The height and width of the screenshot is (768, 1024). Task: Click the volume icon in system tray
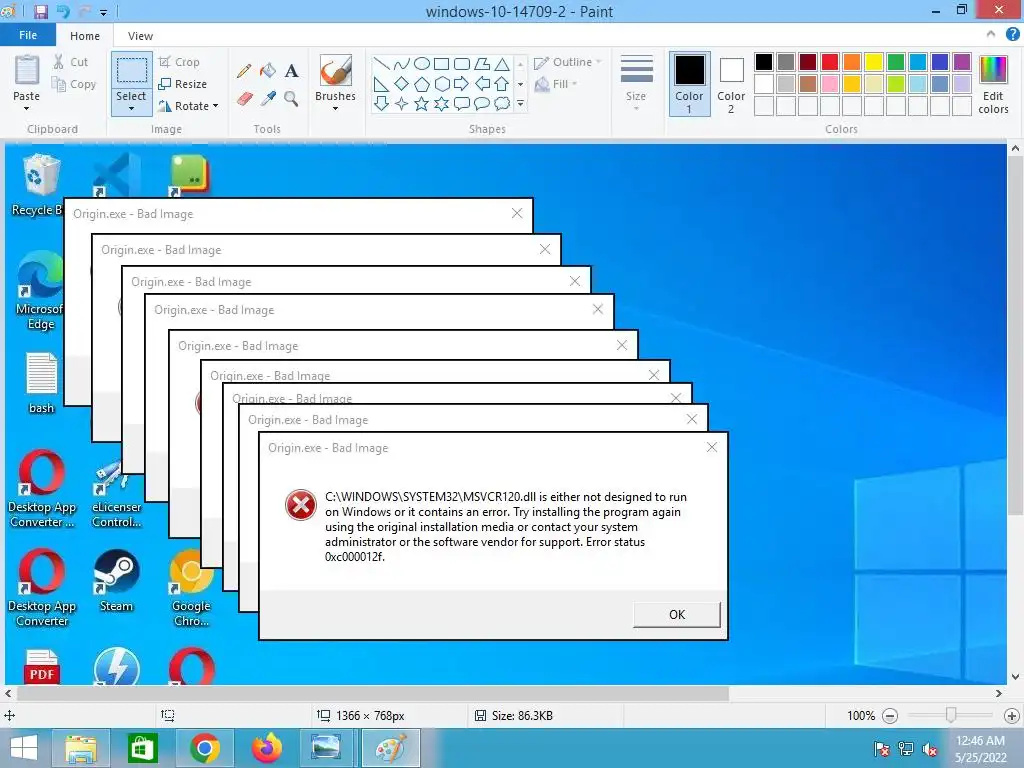[930, 750]
